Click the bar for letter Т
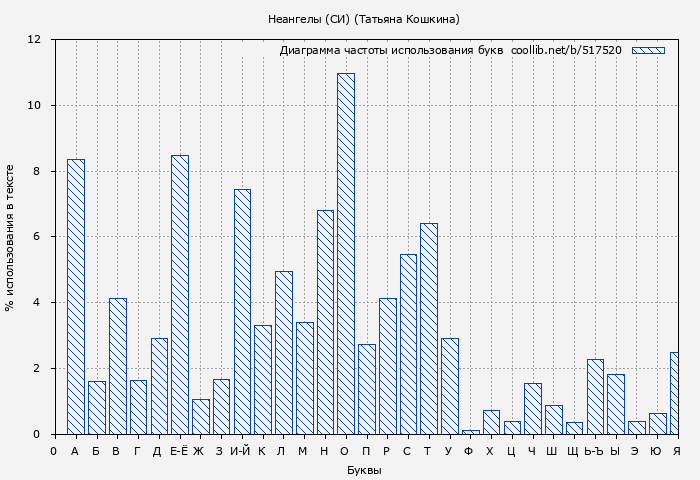 (429, 328)
